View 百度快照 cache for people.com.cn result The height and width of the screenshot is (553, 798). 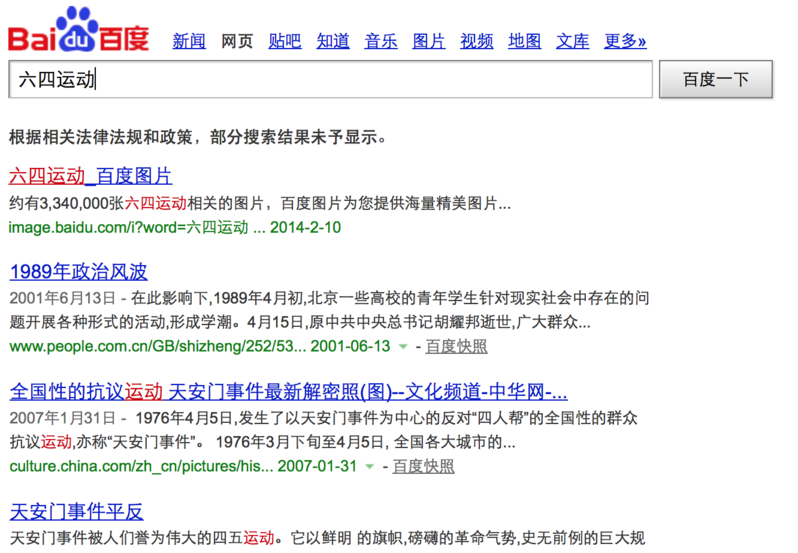[456, 346]
